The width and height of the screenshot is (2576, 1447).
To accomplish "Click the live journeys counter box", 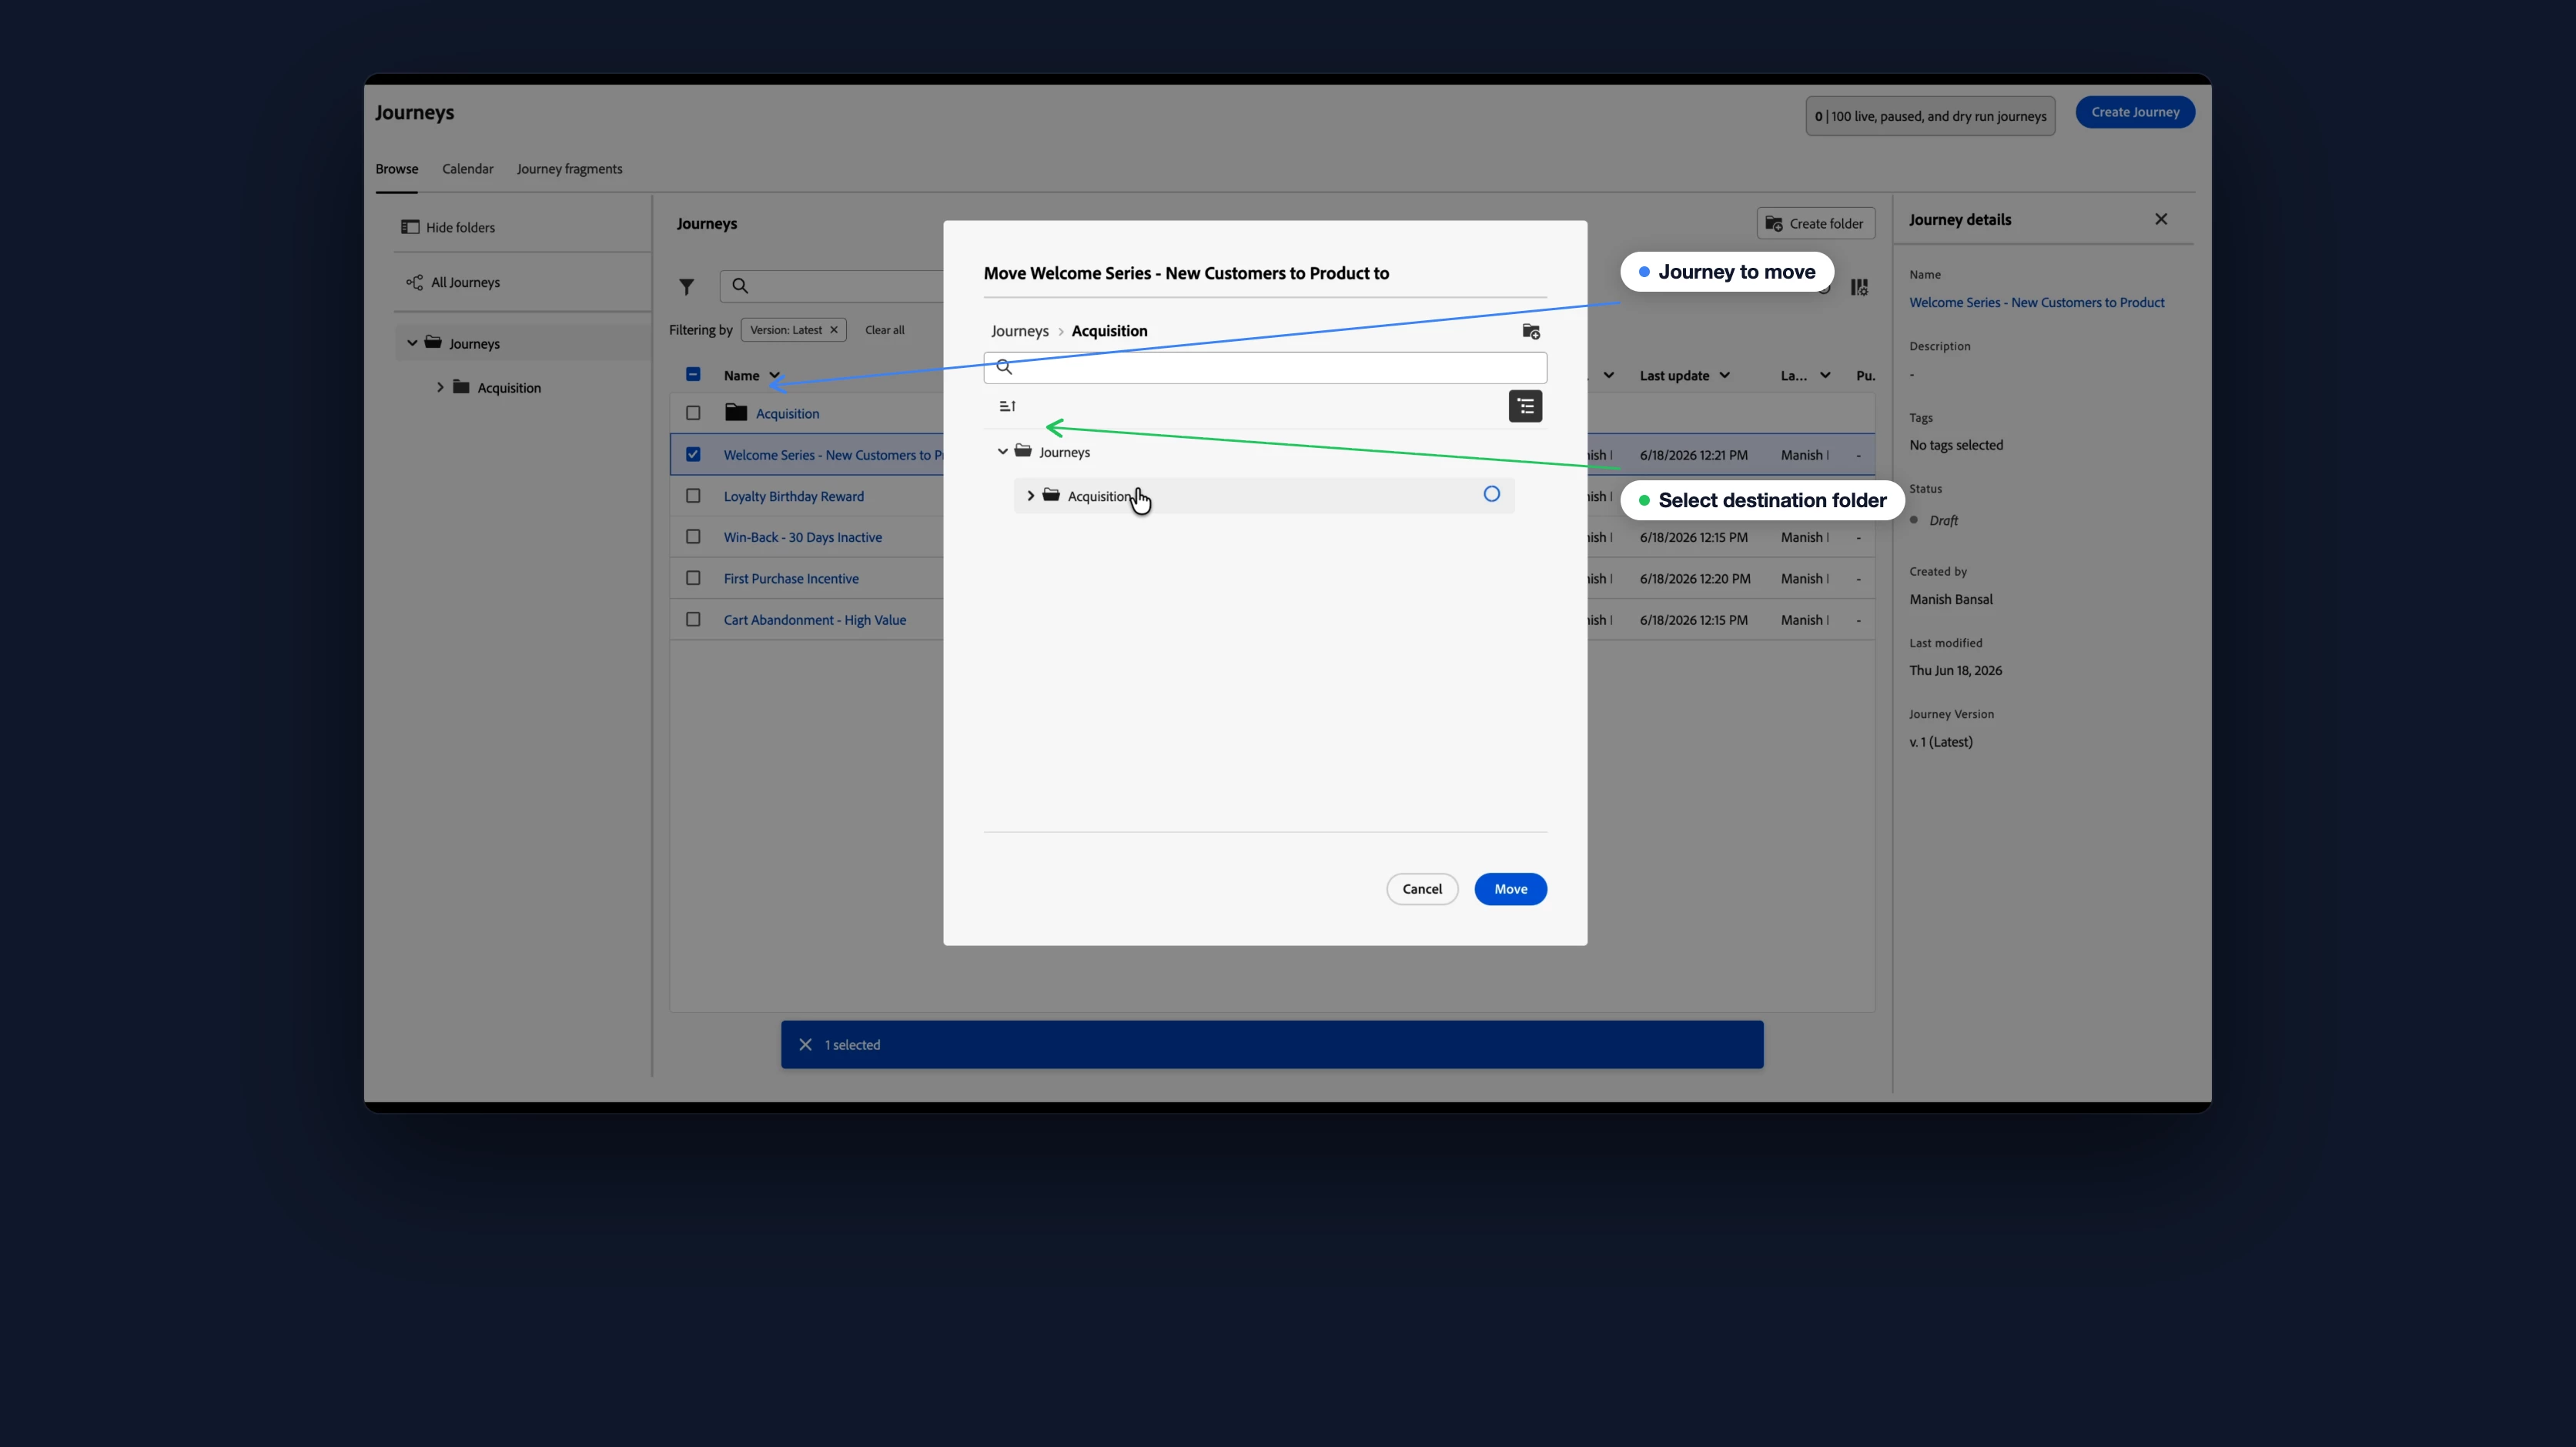I will tap(1930, 116).
